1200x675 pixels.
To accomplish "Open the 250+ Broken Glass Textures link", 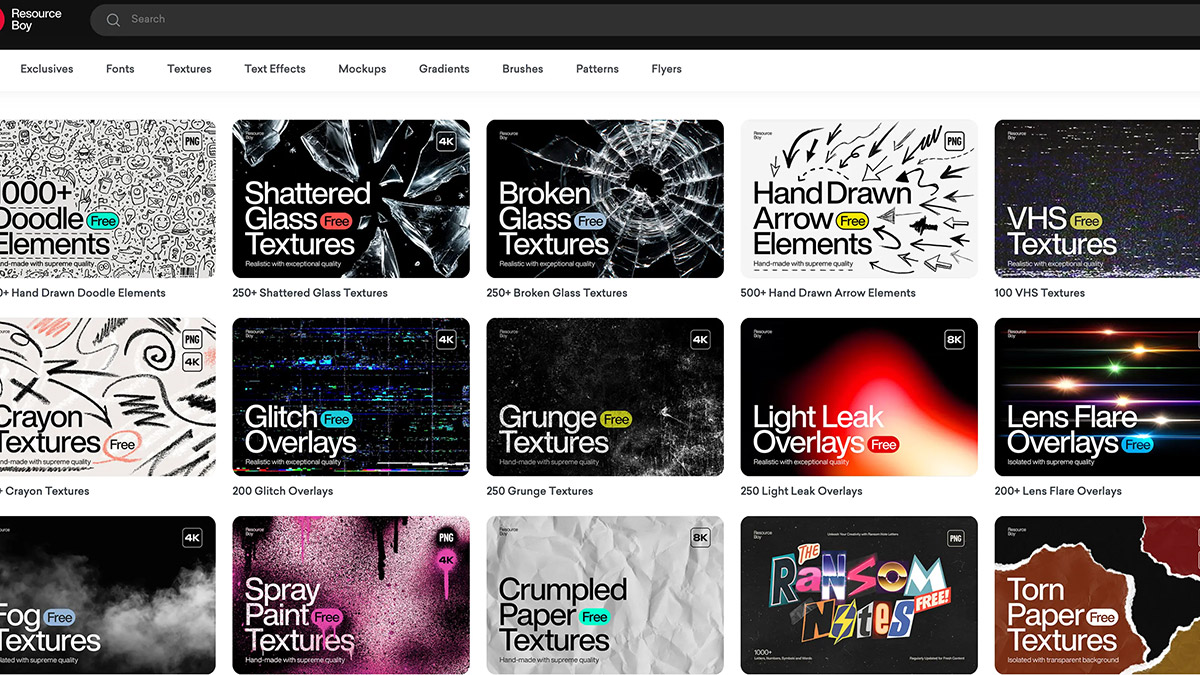I will (557, 293).
